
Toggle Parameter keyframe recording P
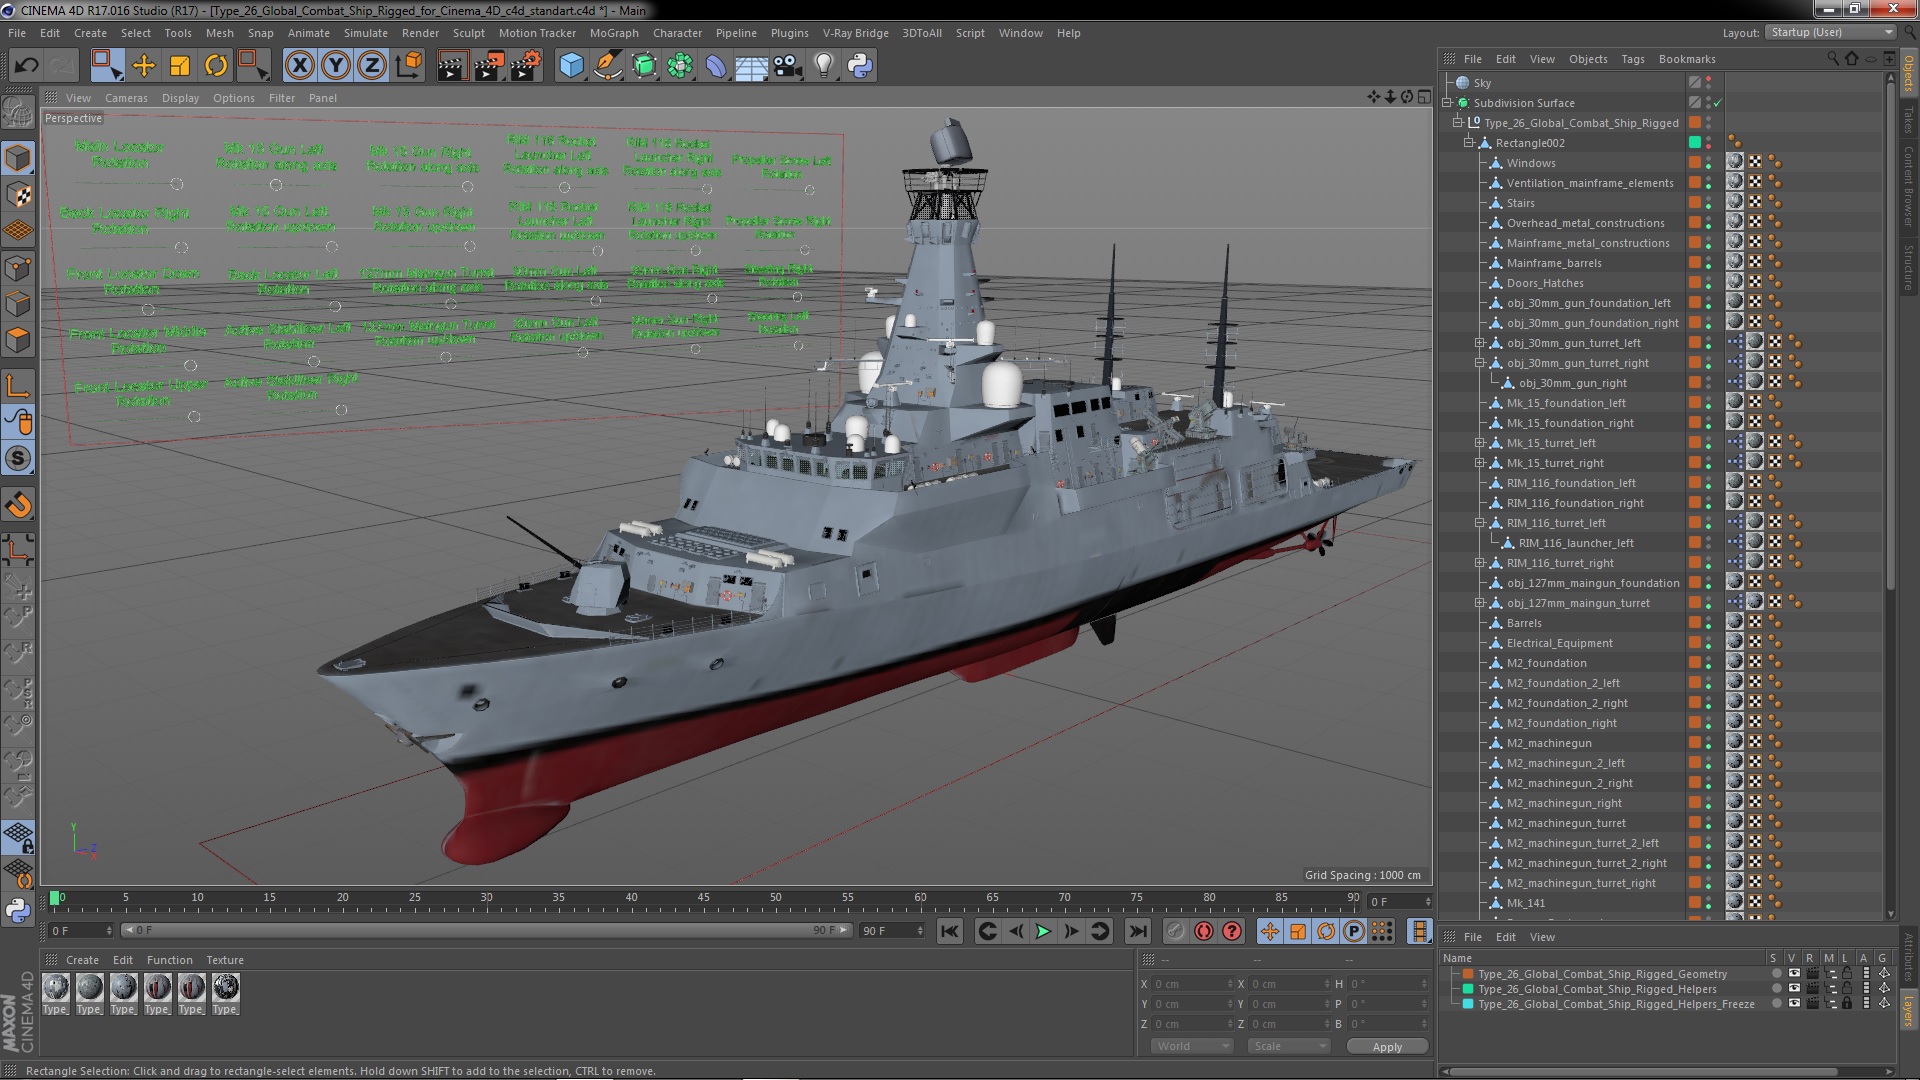coord(1353,931)
